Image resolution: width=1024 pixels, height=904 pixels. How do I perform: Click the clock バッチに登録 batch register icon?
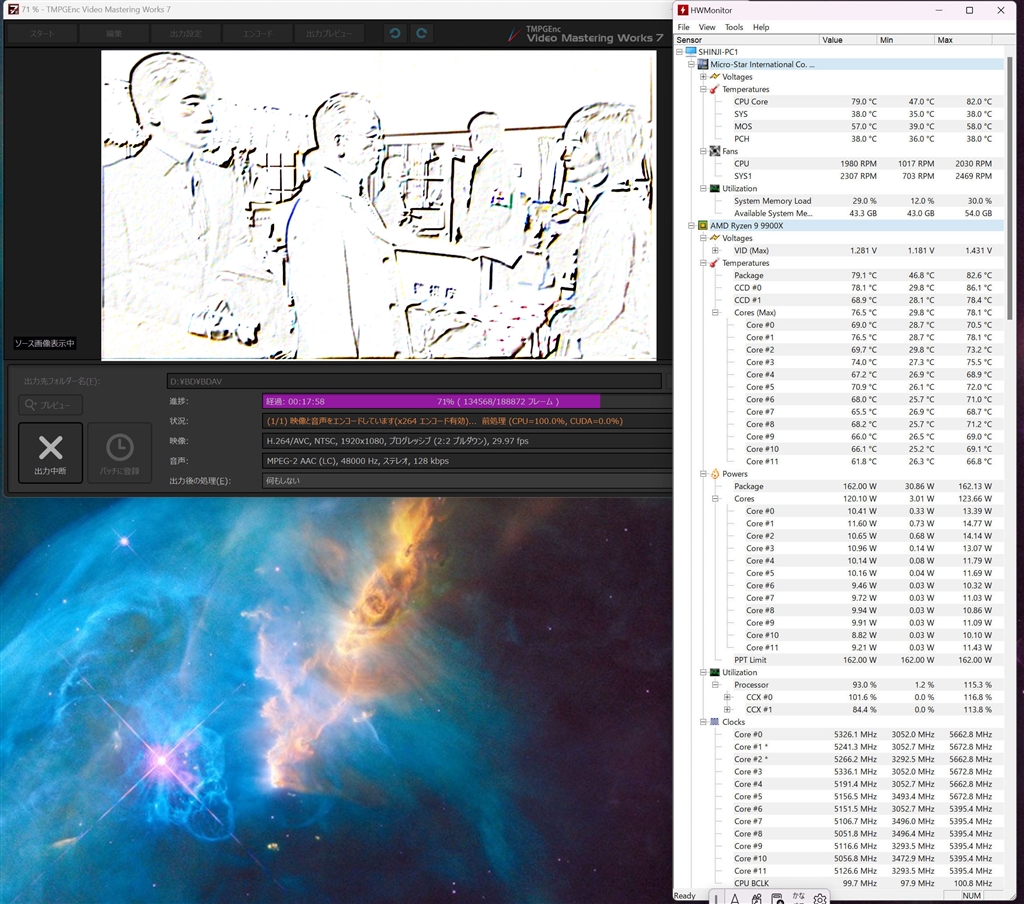(120, 453)
